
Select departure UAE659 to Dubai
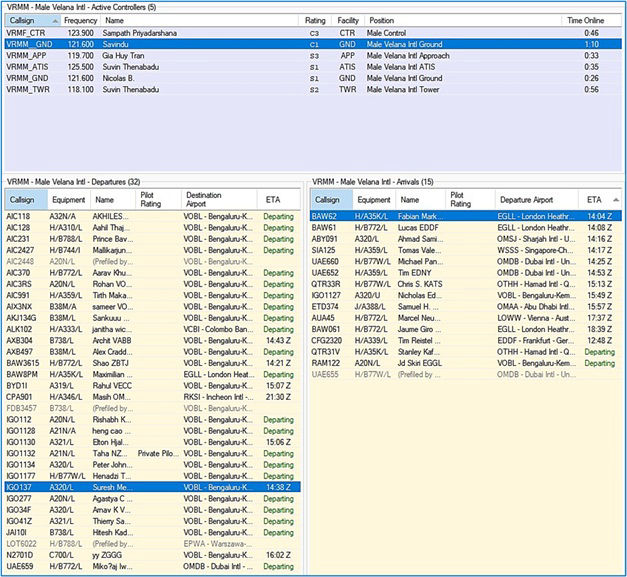[20, 567]
